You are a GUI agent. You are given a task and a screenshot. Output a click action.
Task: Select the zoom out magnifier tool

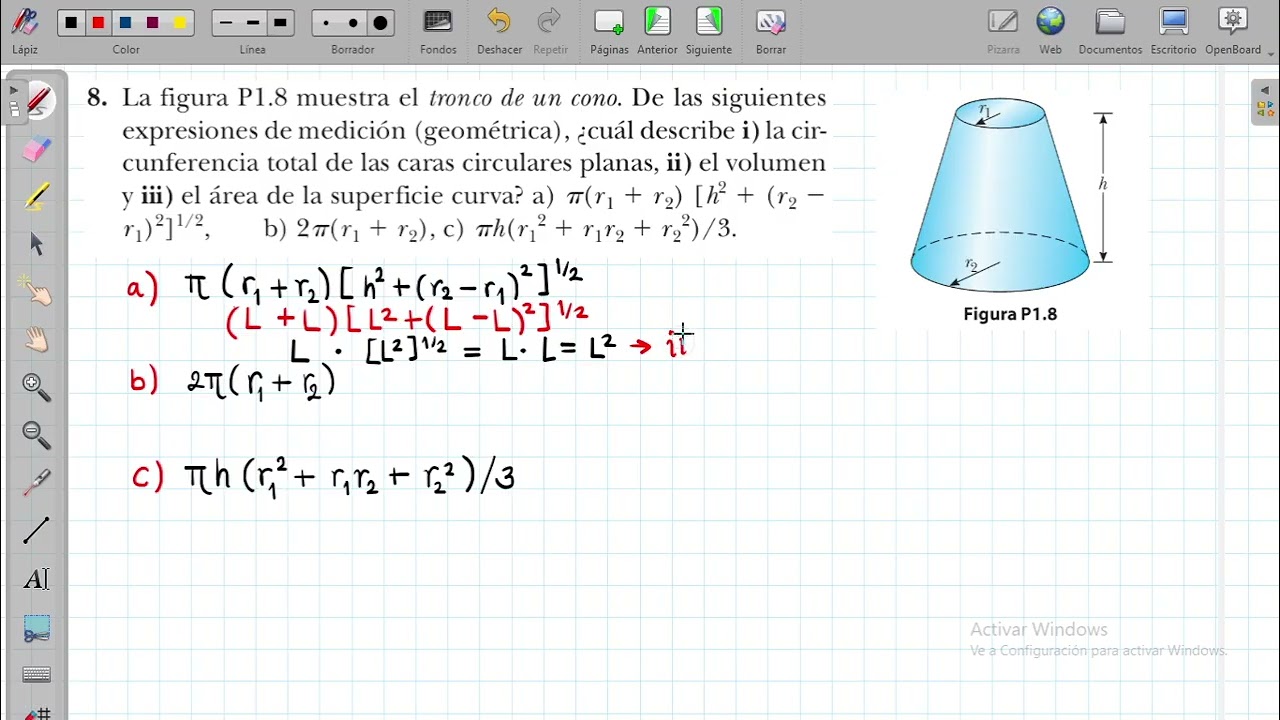[x=36, y=434]
